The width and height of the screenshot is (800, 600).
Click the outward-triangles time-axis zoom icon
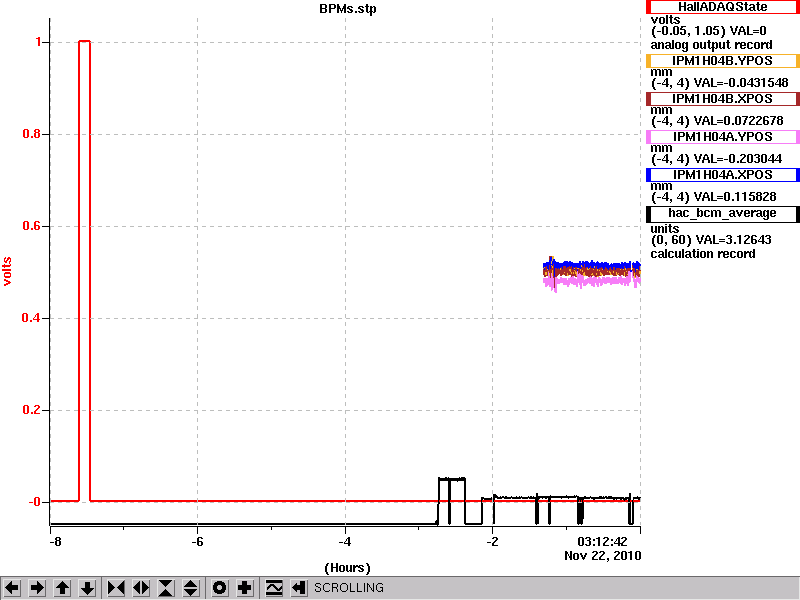[x=141, y=588]
